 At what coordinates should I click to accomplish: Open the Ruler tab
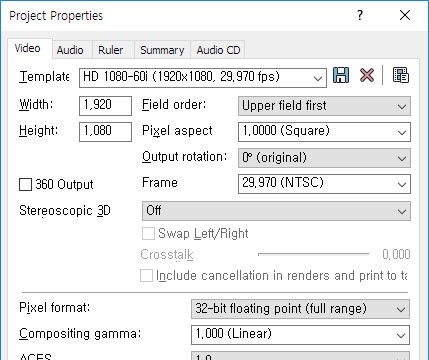click(x=111, y=50)
